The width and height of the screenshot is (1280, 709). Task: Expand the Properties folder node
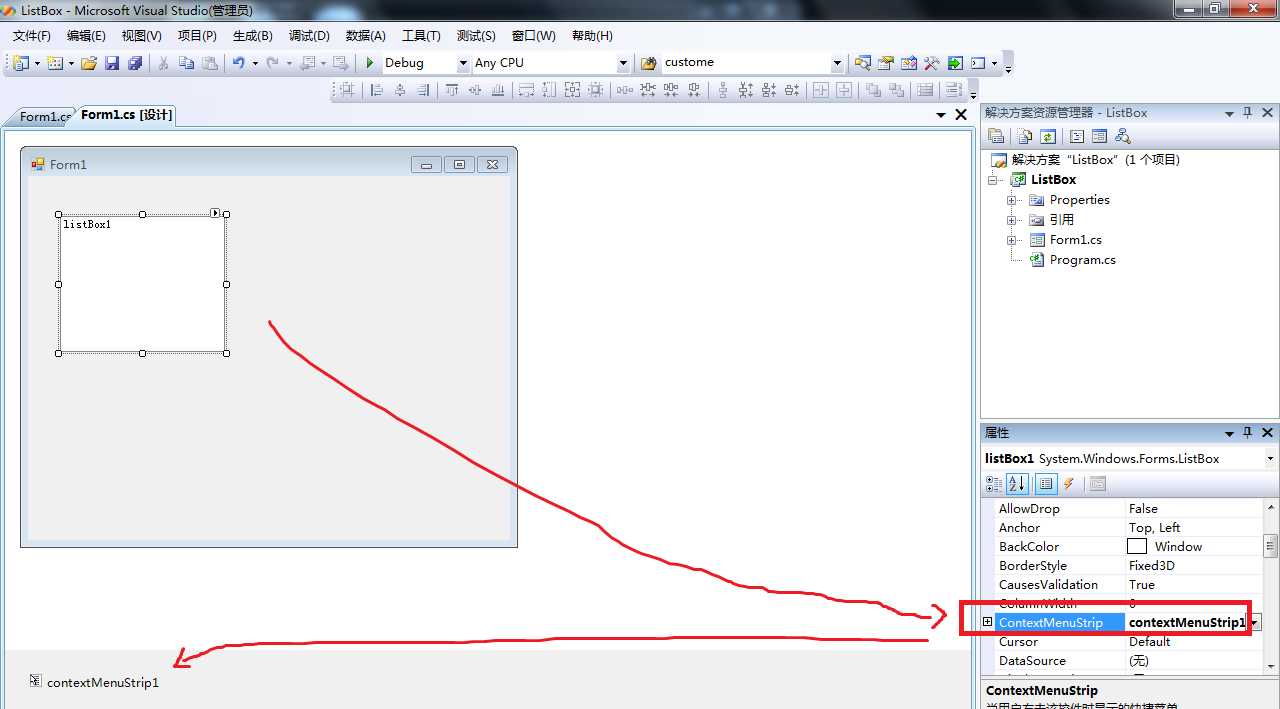click(x=1012, y=200)
